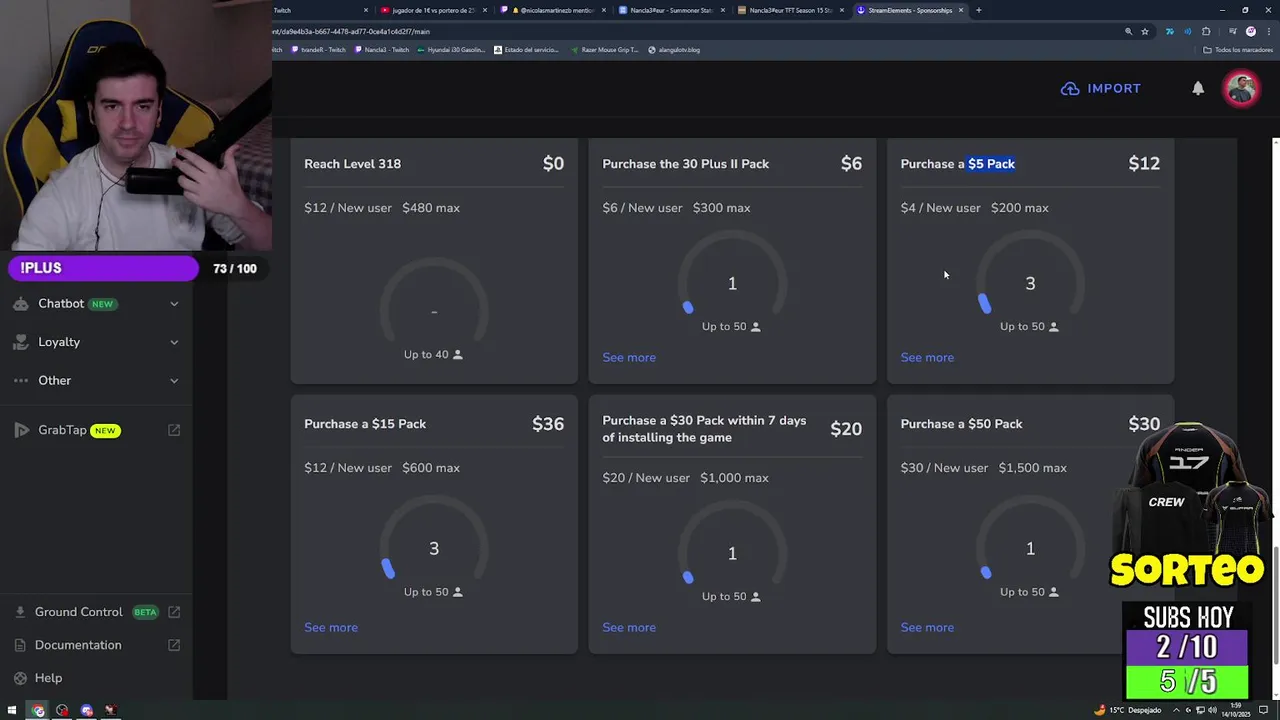
Task: Expand the Loyalty menu chevron
Action: (x=174, y=342)
